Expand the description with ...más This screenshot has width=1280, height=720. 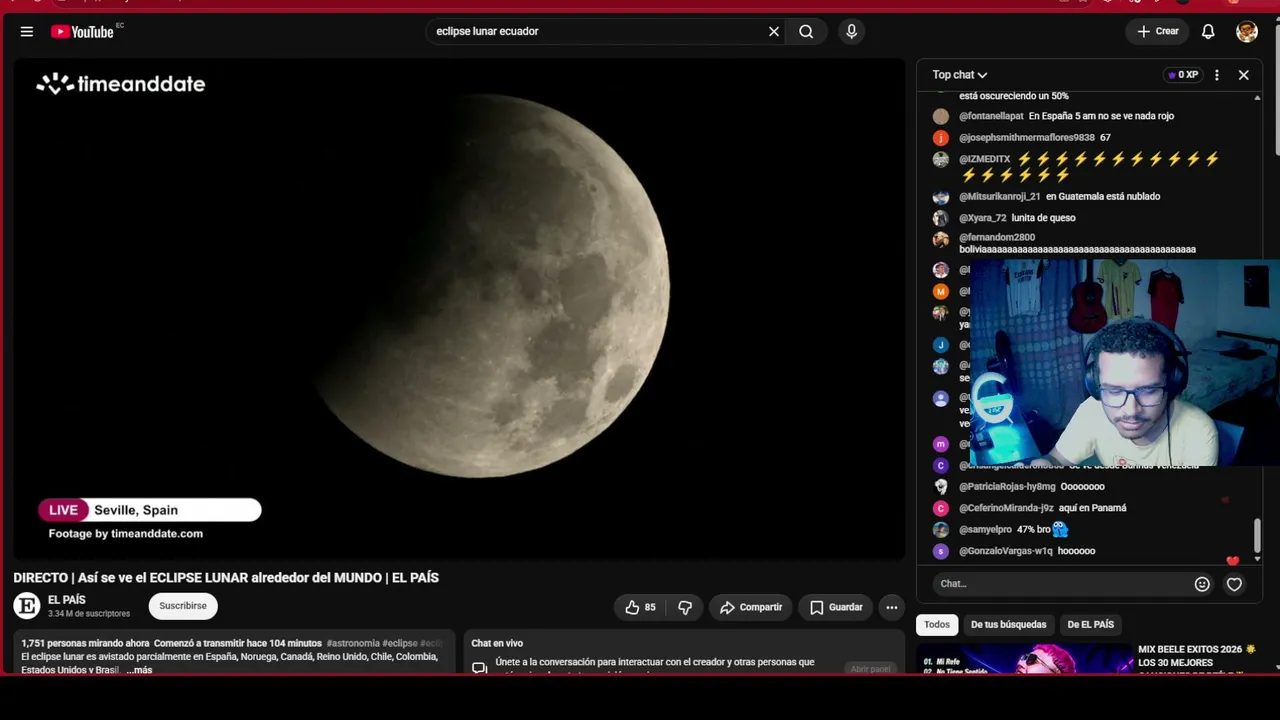click(x=139, y=670)
